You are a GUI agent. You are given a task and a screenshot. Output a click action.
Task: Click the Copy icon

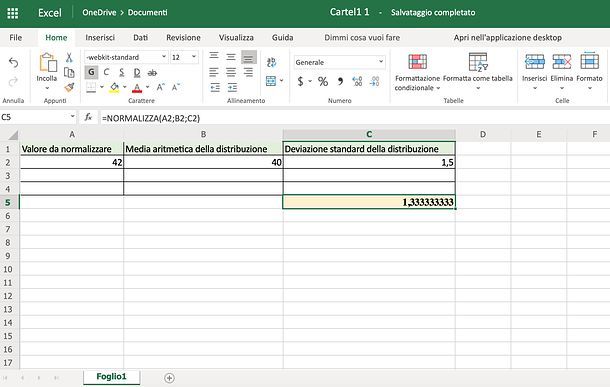pyautogui.click(x=69, y=72)
